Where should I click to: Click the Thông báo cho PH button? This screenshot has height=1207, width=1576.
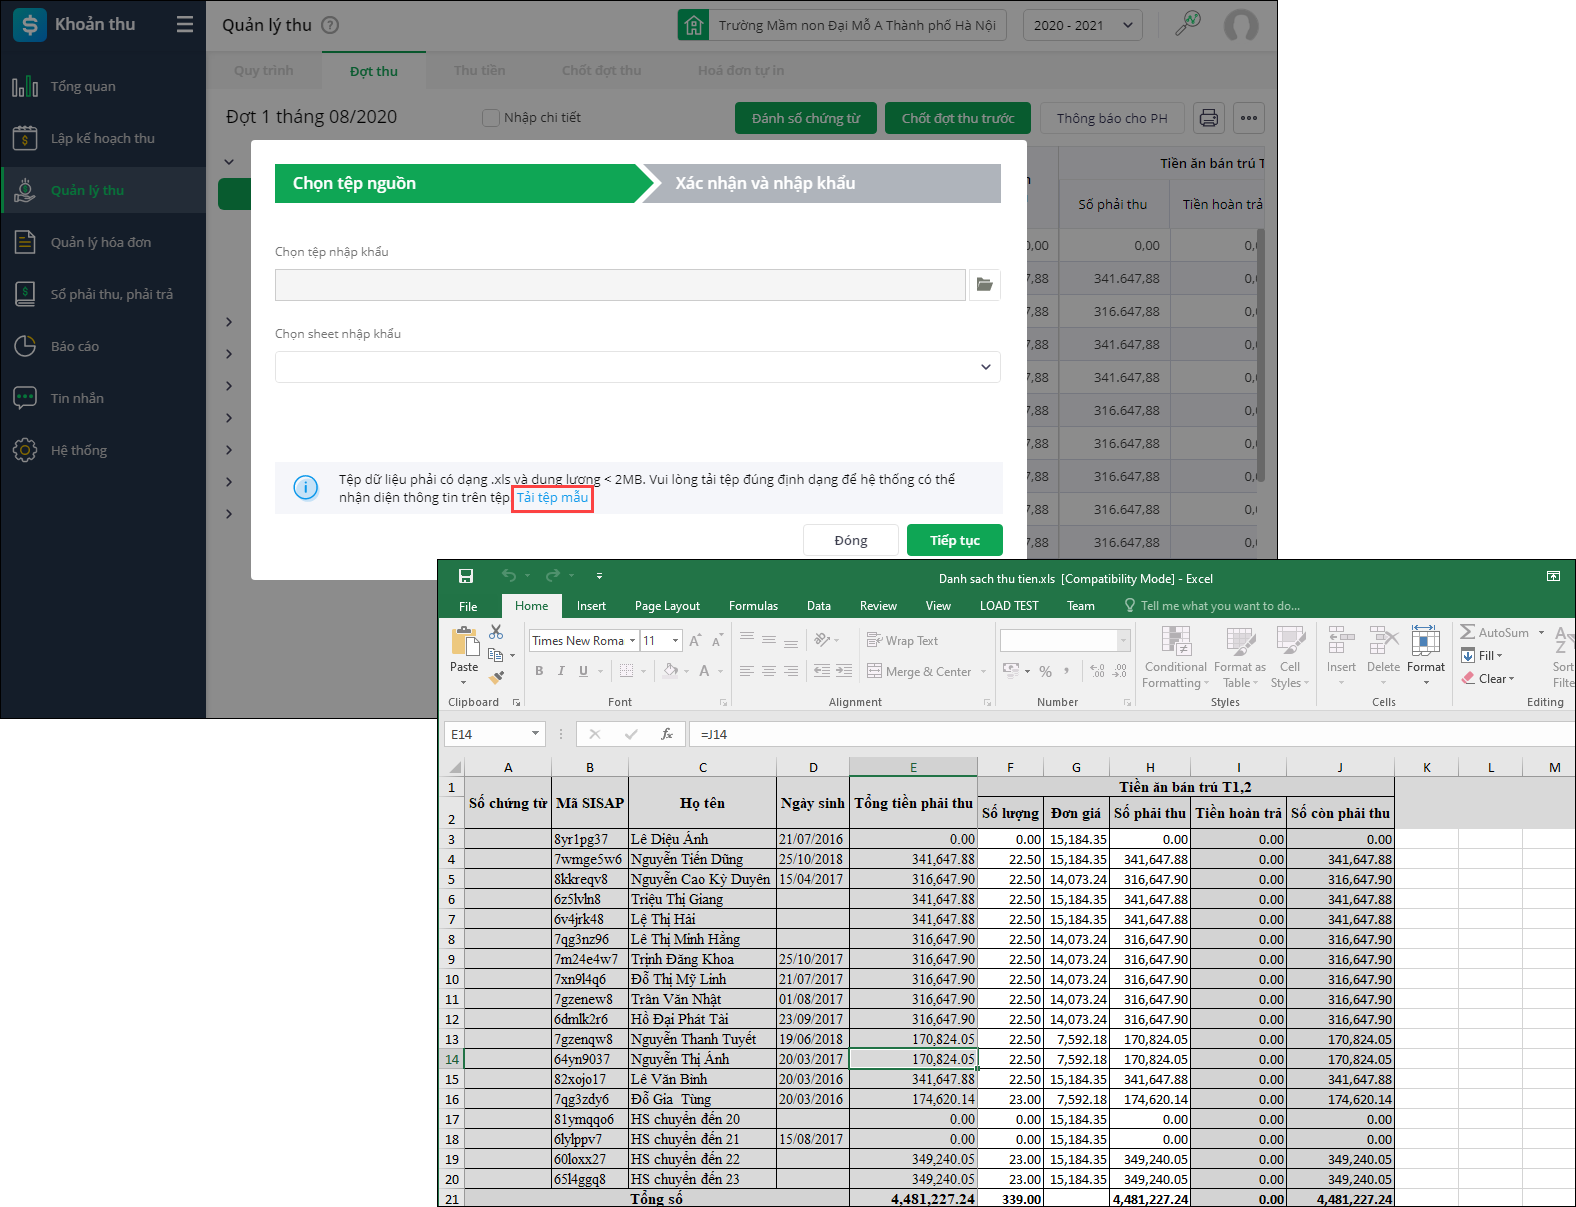(1112, 118)
